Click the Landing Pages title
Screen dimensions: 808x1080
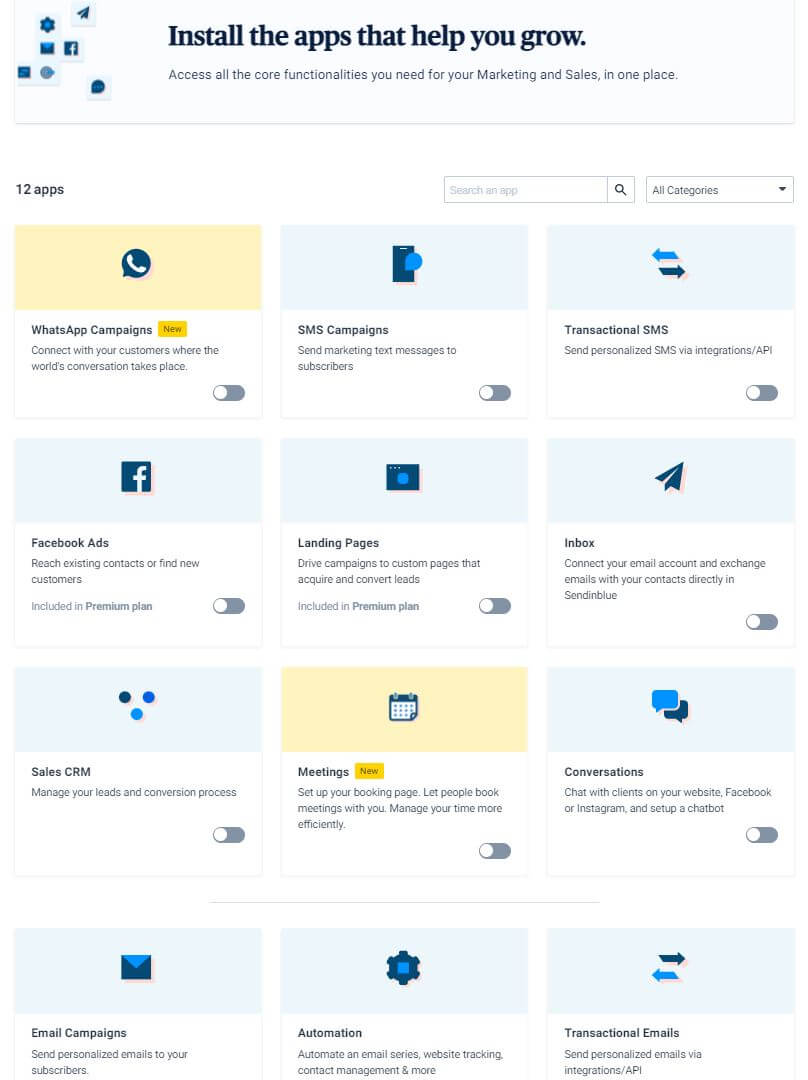click(338, 543)
